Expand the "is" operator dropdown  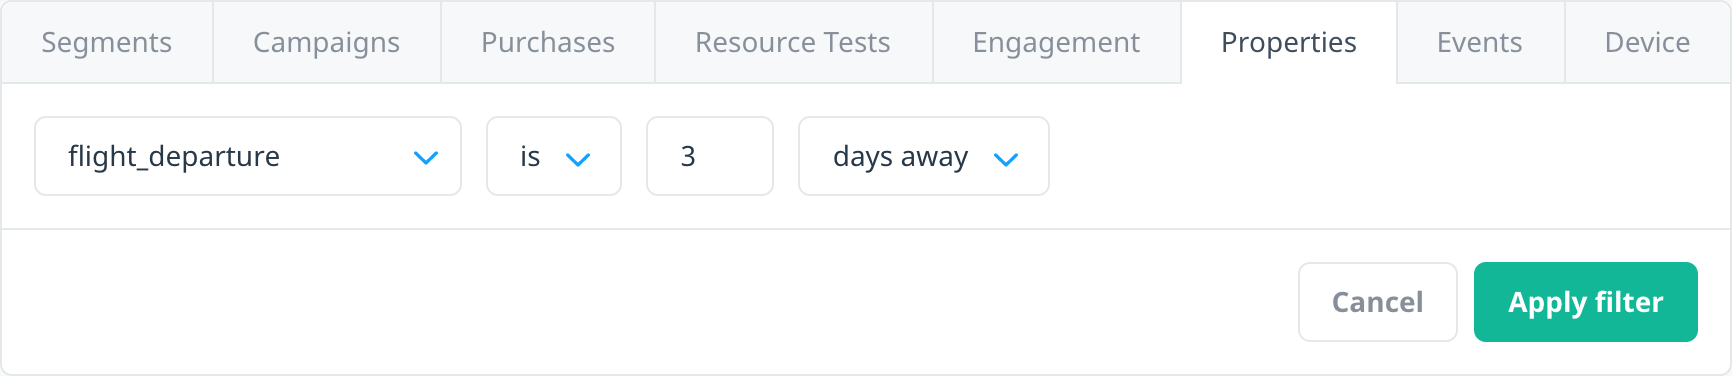click(554, 156)
